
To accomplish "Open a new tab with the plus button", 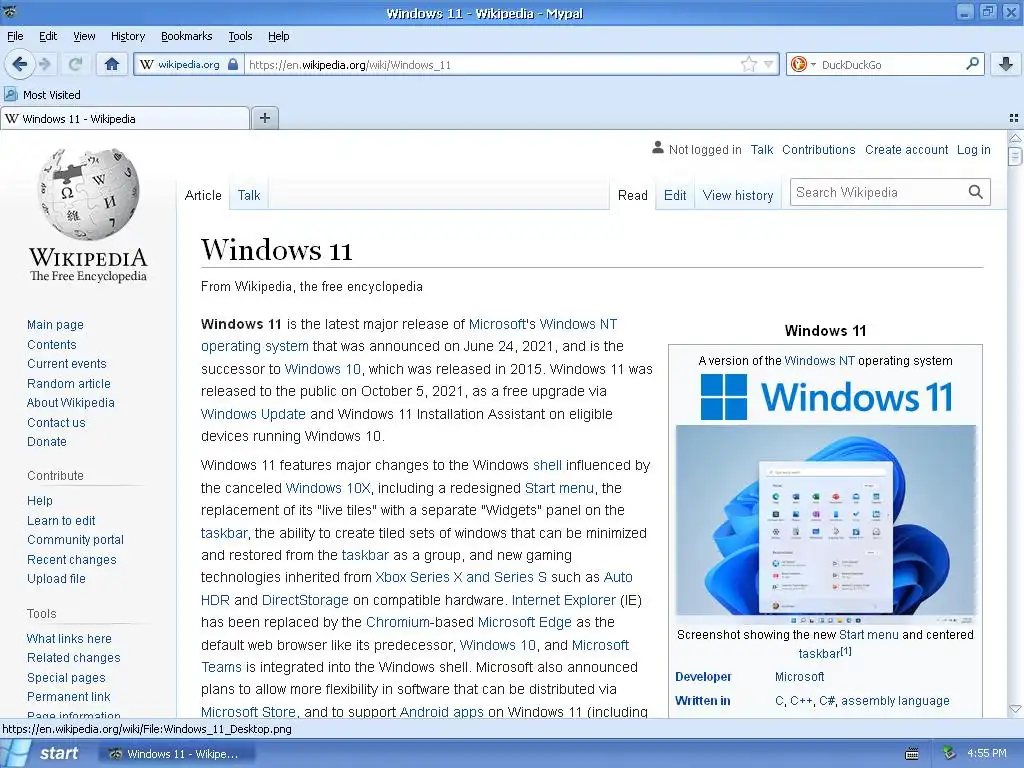I will point(264,118).
